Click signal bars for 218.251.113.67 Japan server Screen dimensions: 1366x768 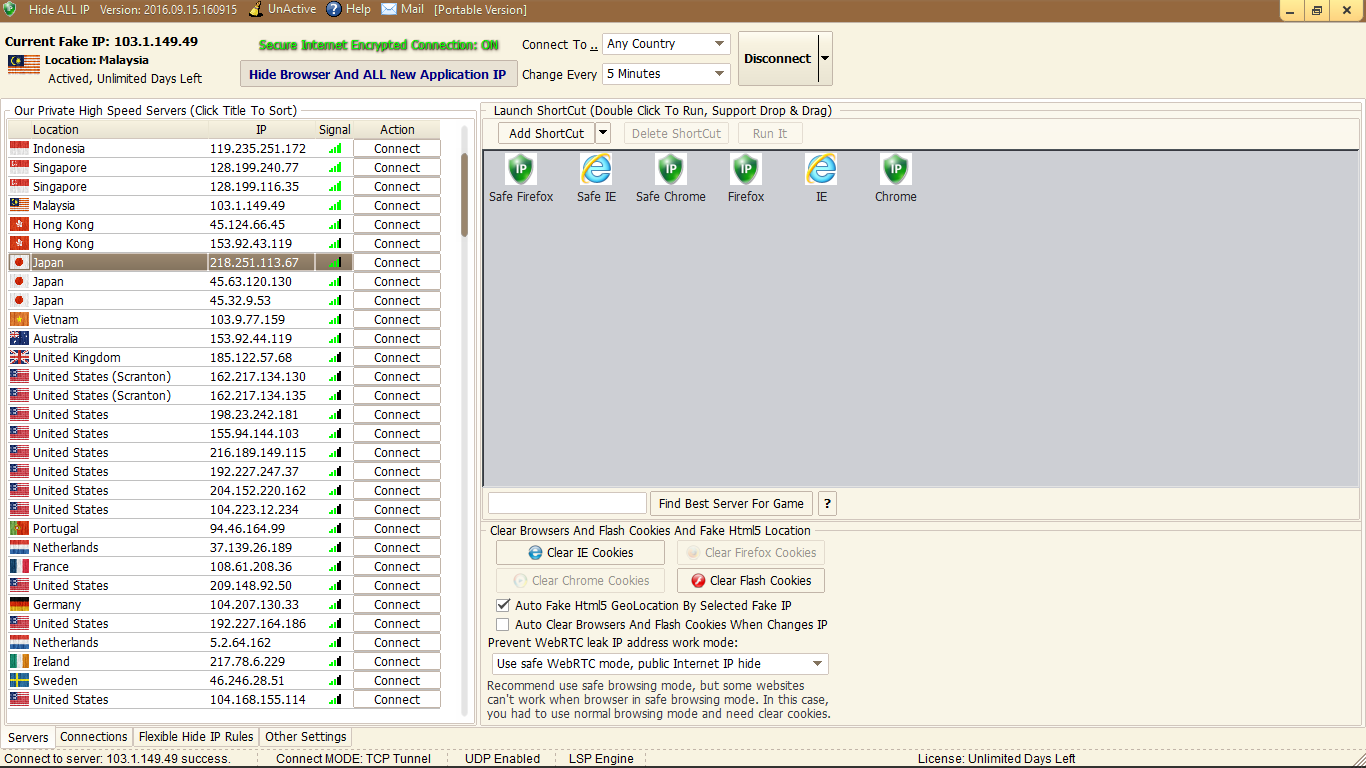coord(335,262)
